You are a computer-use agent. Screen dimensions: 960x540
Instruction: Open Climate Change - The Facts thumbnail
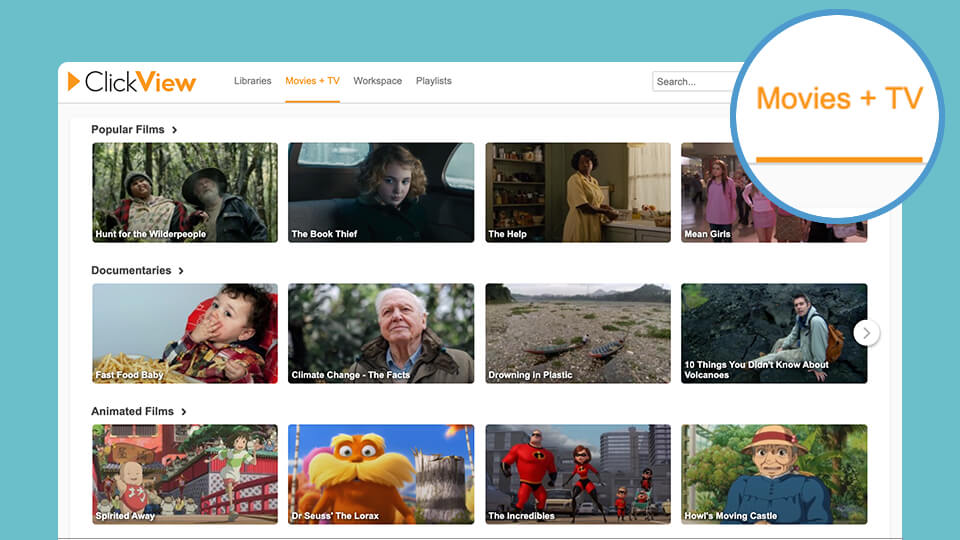click(381, 333)
